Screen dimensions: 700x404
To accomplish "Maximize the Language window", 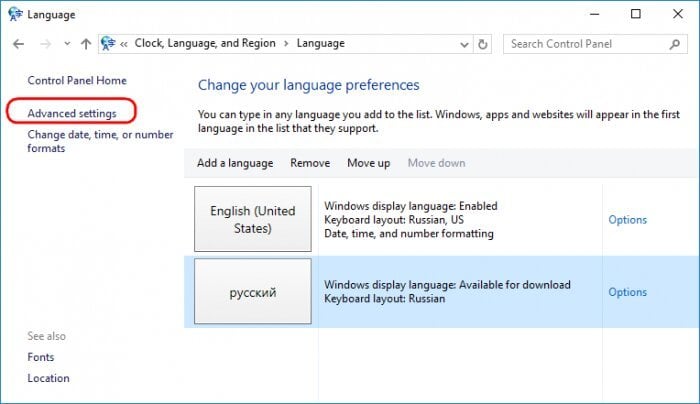I will 636,14.
